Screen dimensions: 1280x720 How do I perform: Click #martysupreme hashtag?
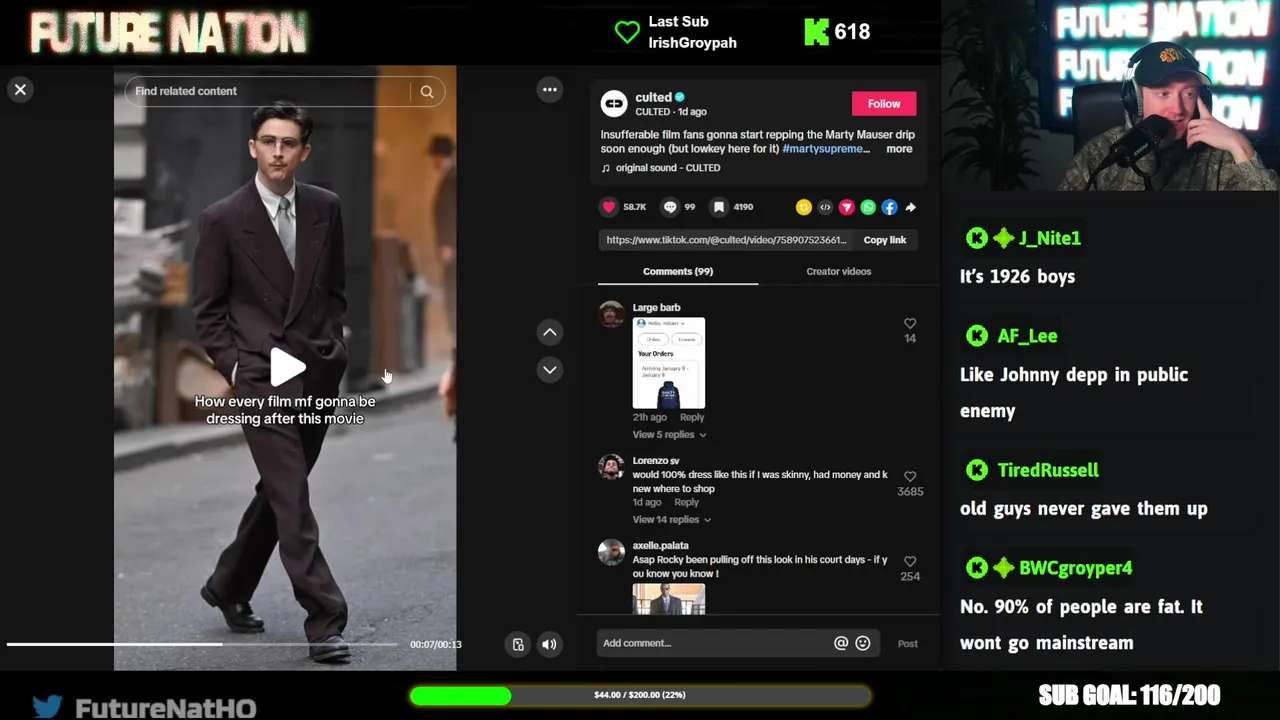click(826, 149)
